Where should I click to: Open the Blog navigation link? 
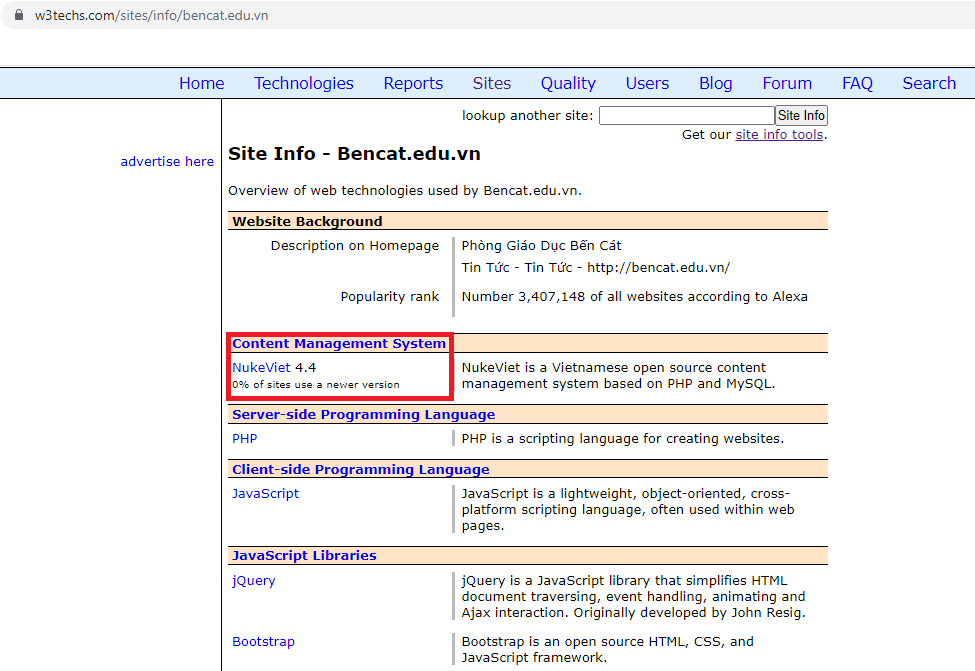pyautogui.click(x=715, y=83)
